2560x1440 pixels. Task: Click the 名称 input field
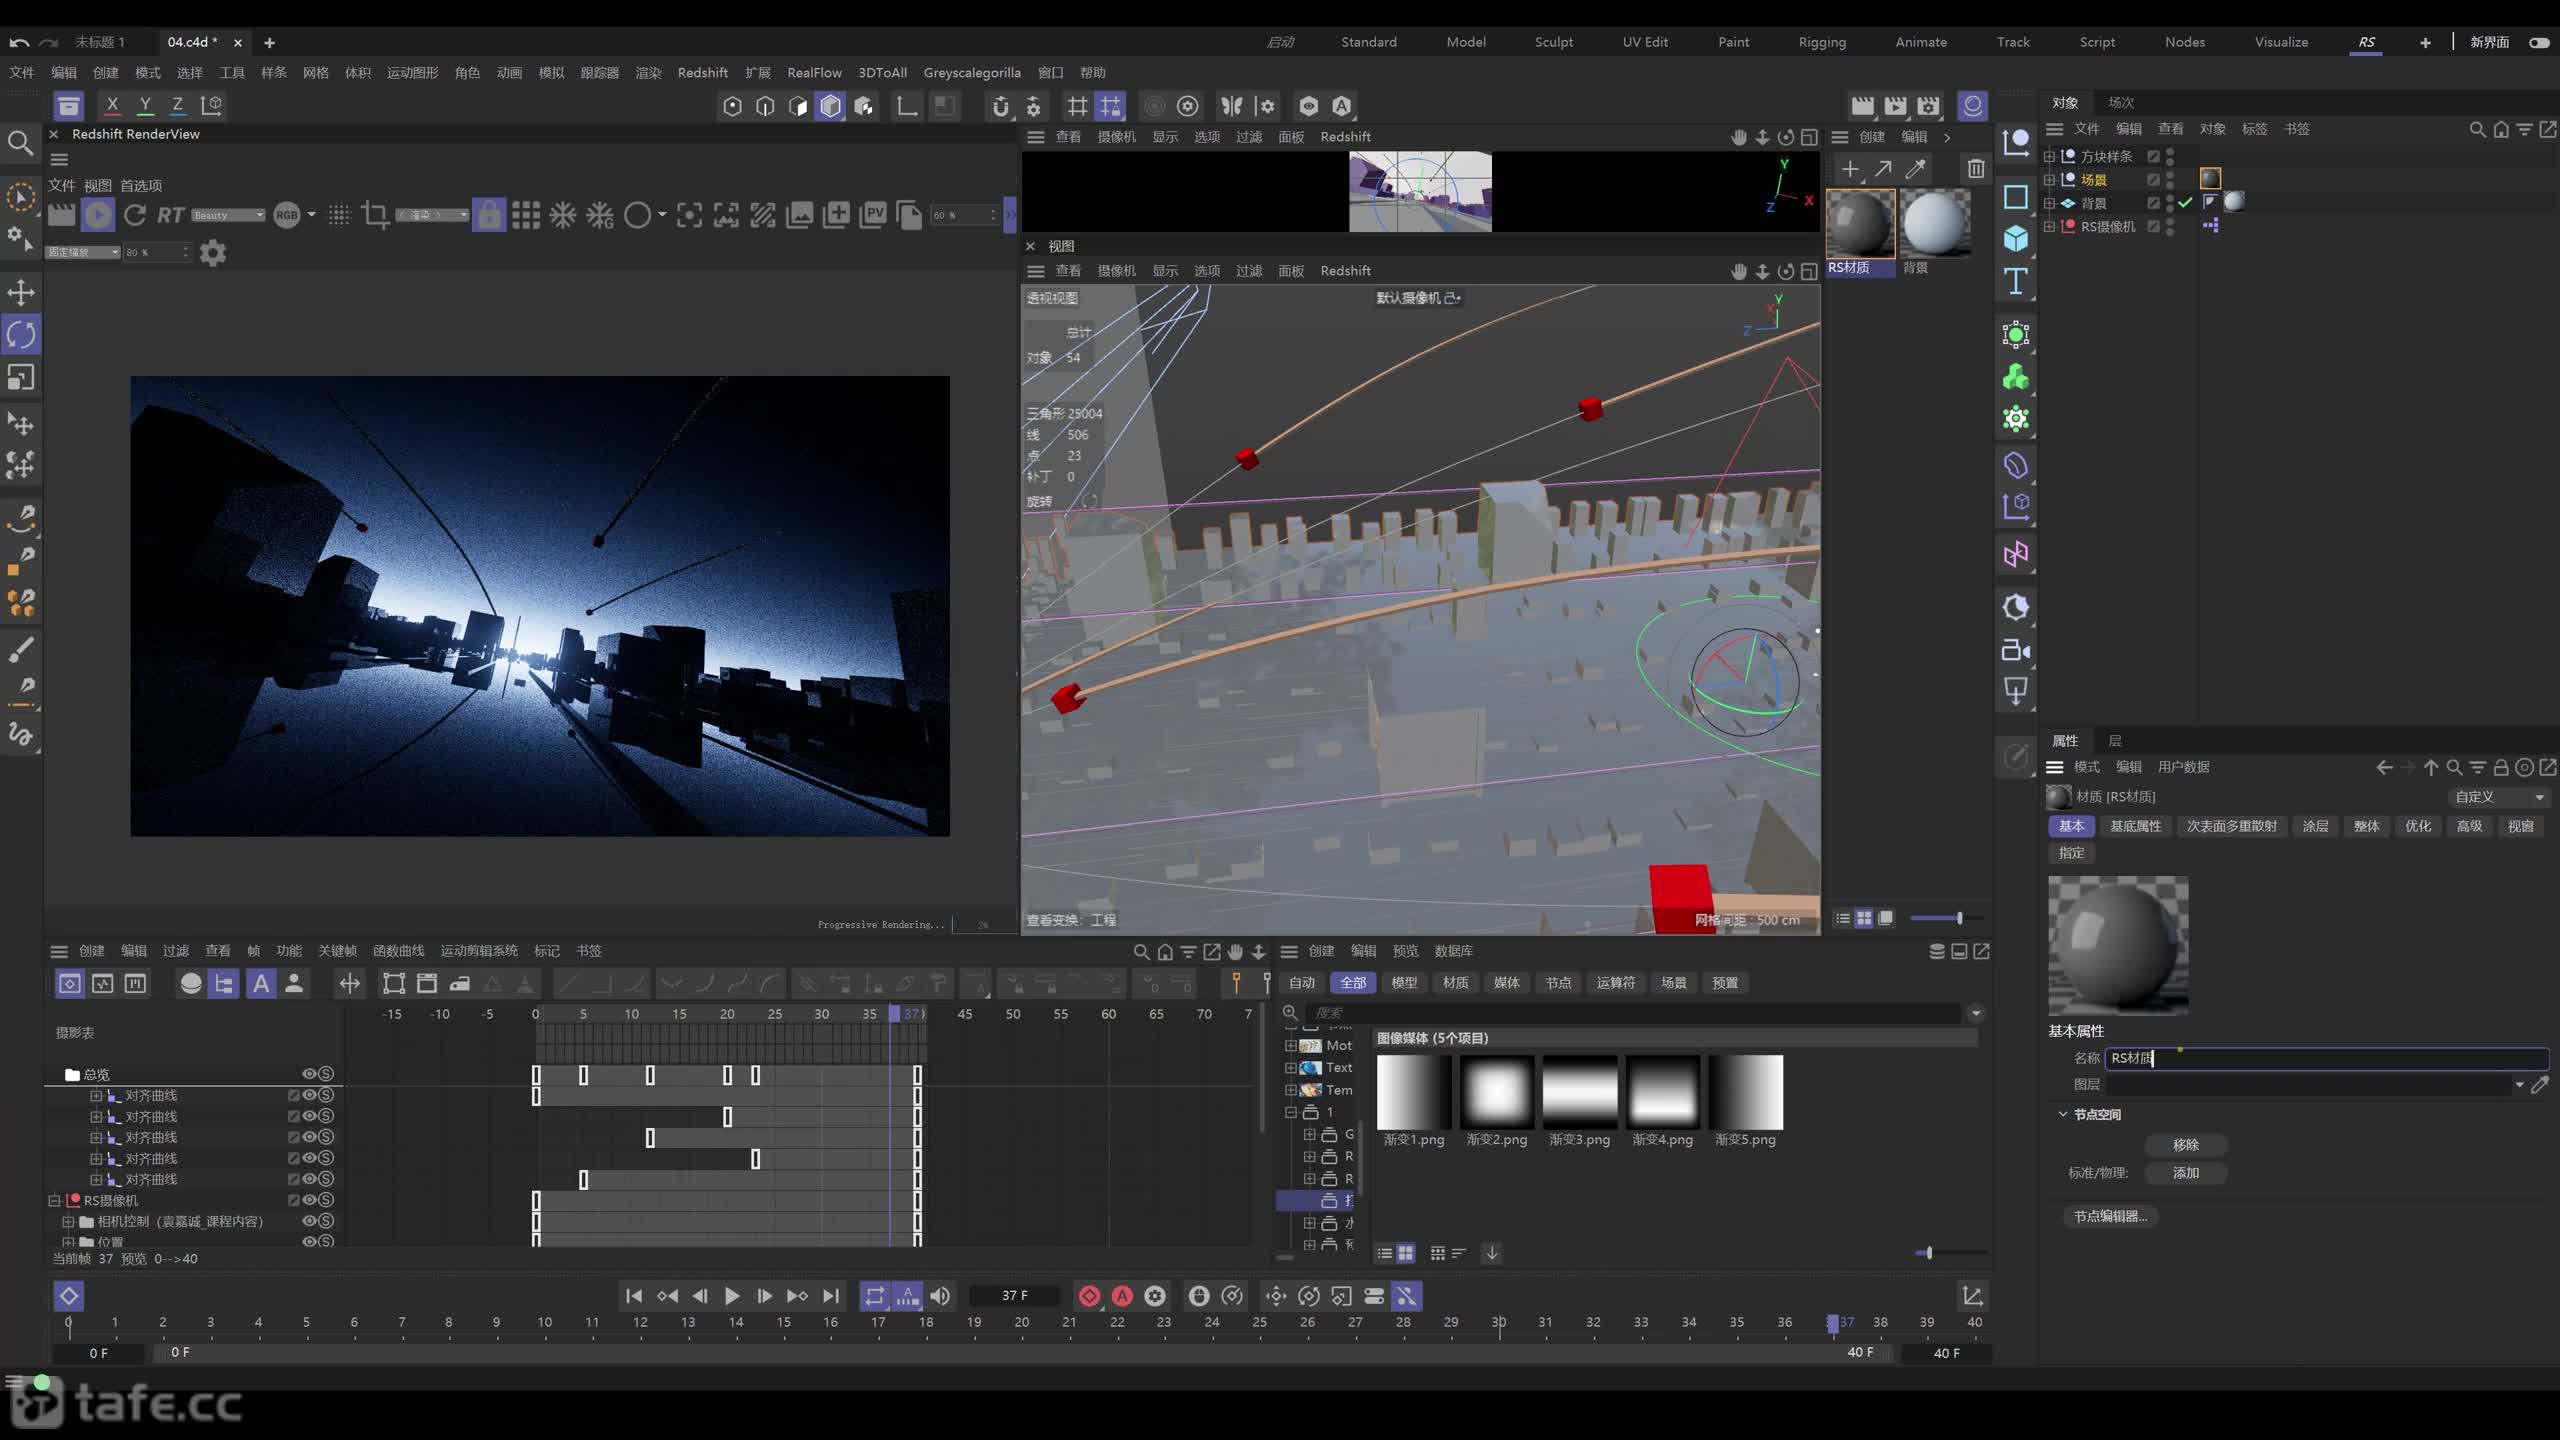[2326, 1058]
